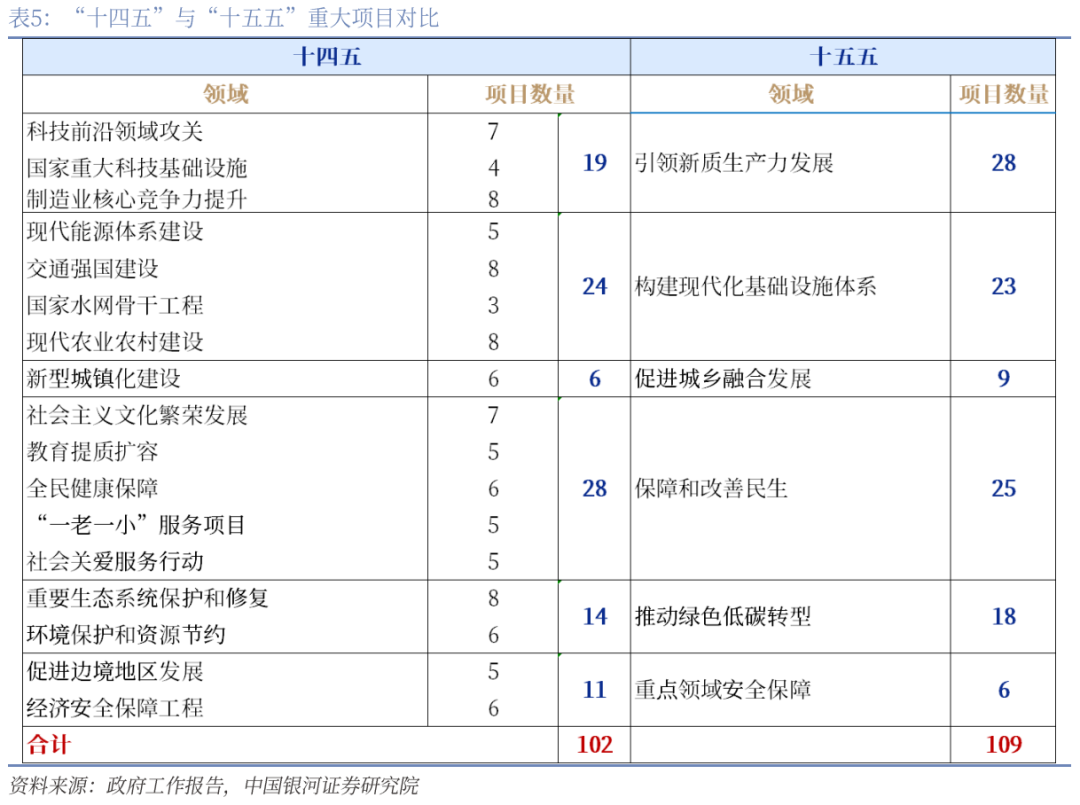
Task: Click the red "合计" total row label
Action: coord(50,745)
